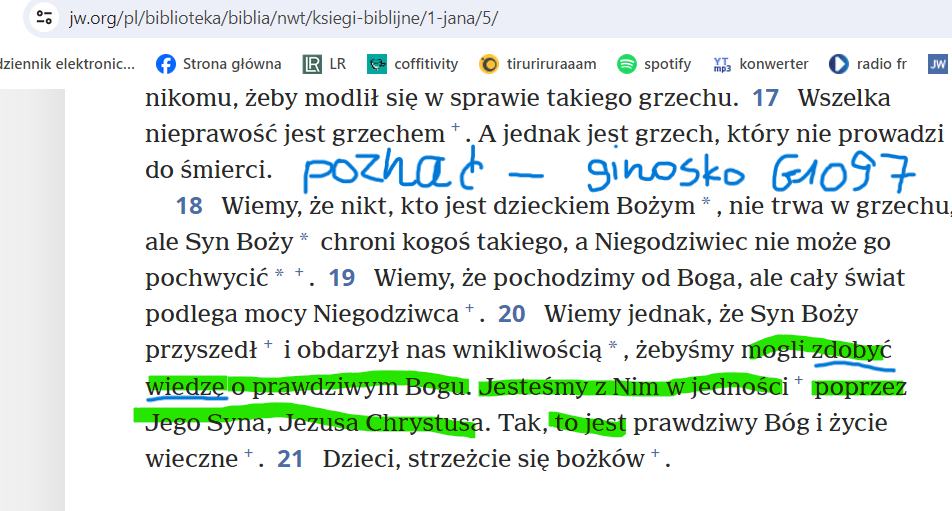Click the site information icon in address bar

point(45,18)
